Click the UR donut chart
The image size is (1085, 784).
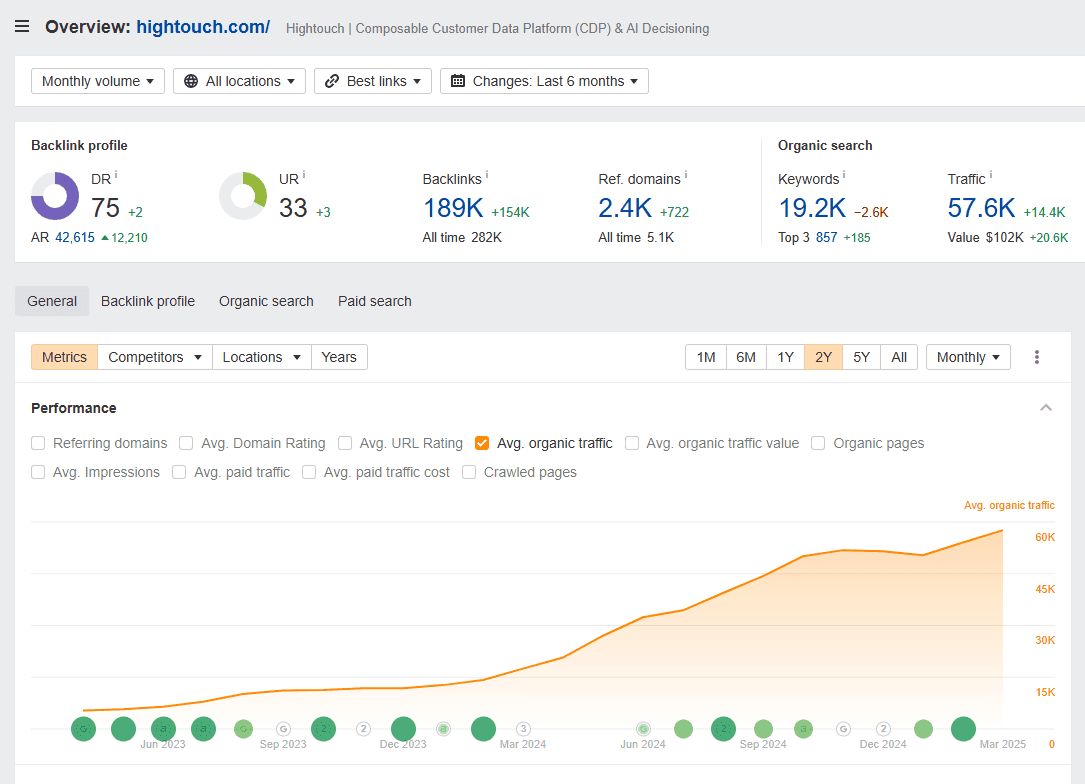pyautogui.click(x=243, y=196)
